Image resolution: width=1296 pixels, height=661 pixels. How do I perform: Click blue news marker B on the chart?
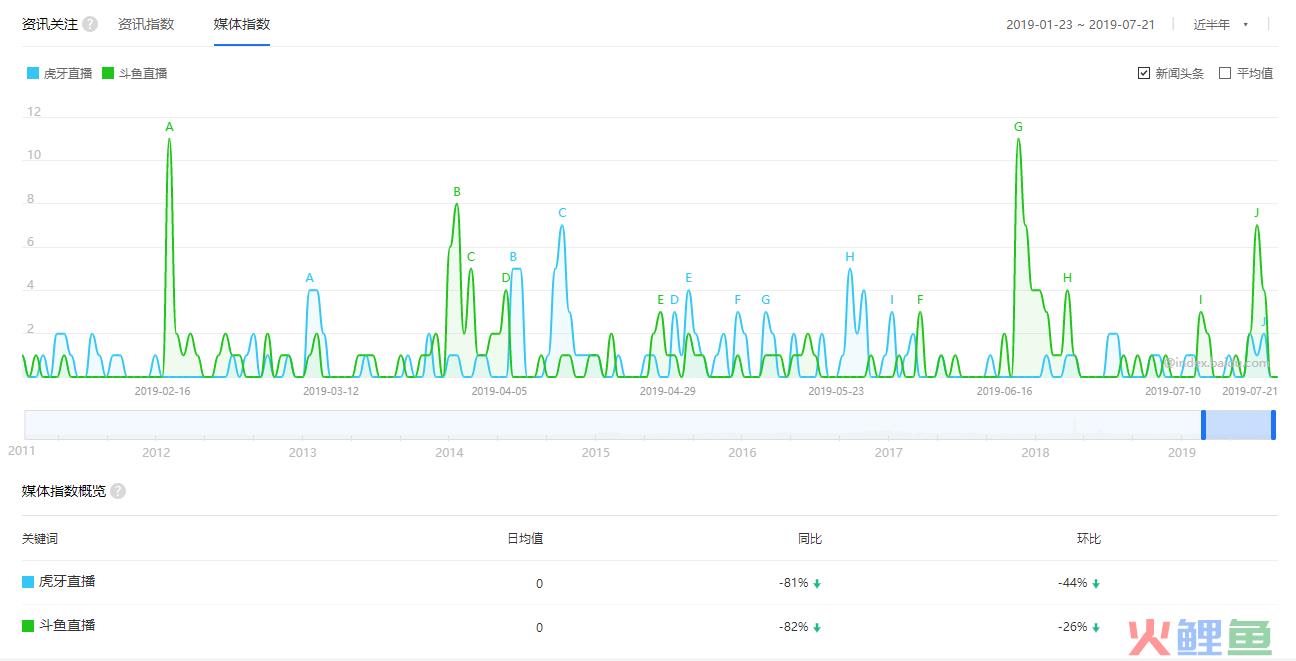point(513,257)
